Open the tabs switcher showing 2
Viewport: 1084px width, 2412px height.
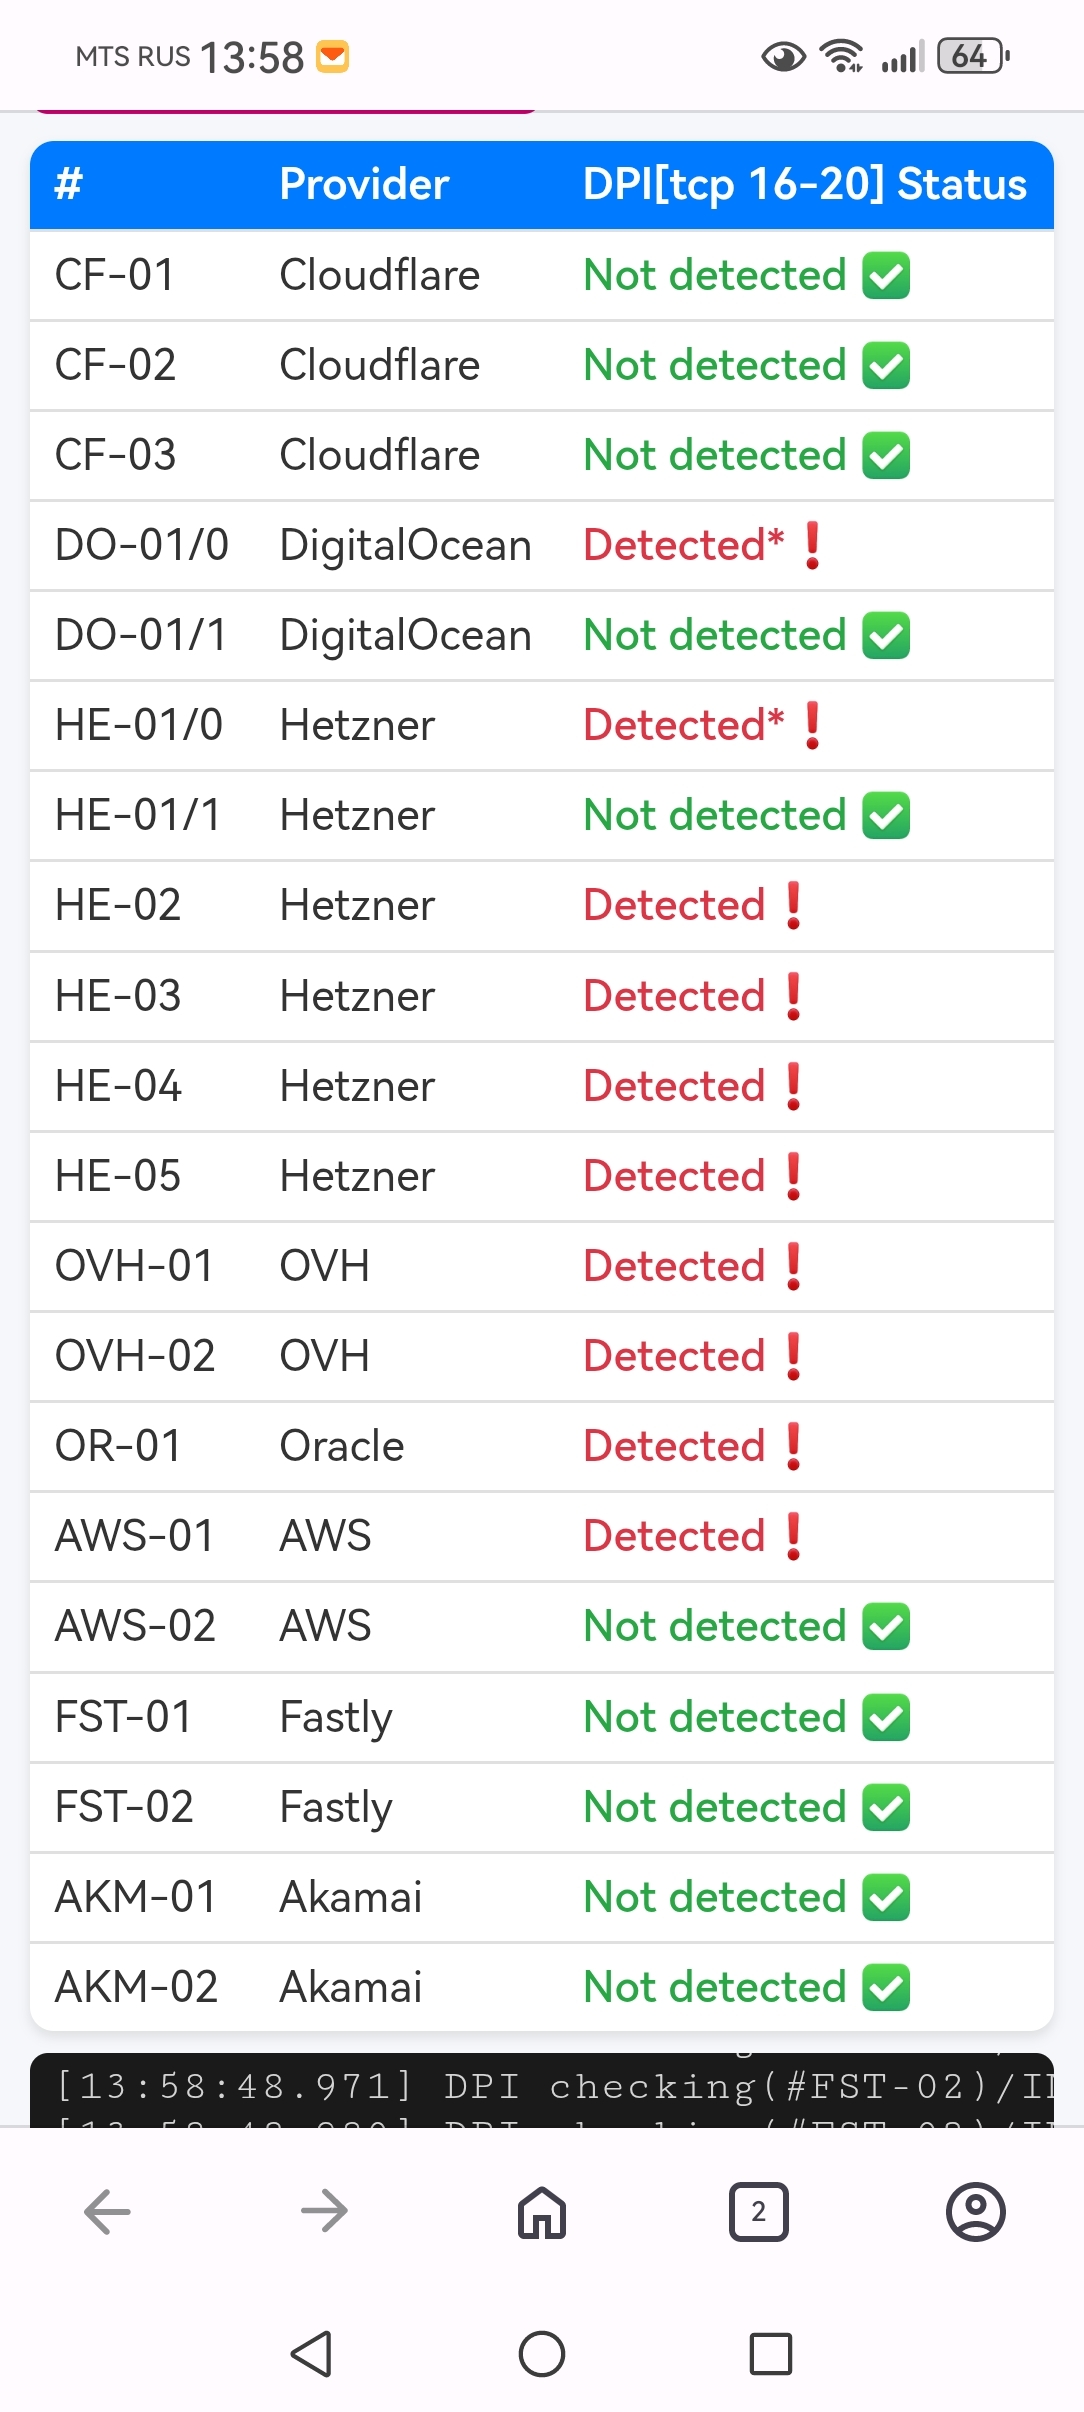coord(758,2211)
